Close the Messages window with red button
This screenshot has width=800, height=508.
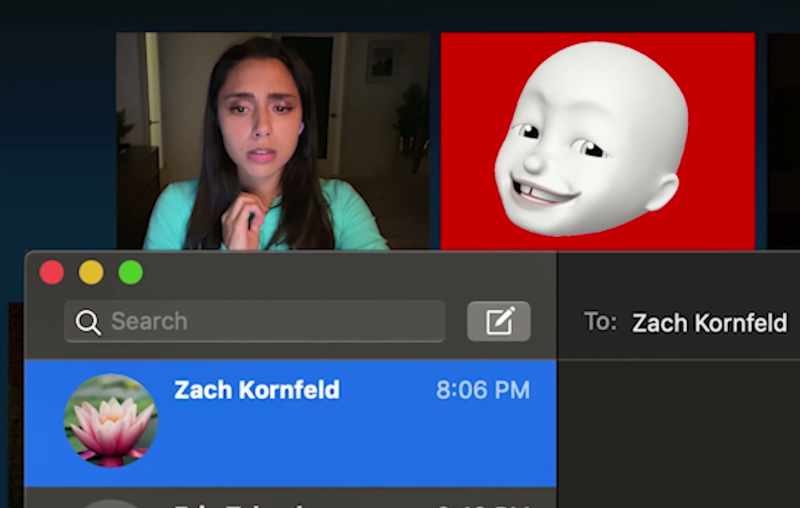click(52, 272)
